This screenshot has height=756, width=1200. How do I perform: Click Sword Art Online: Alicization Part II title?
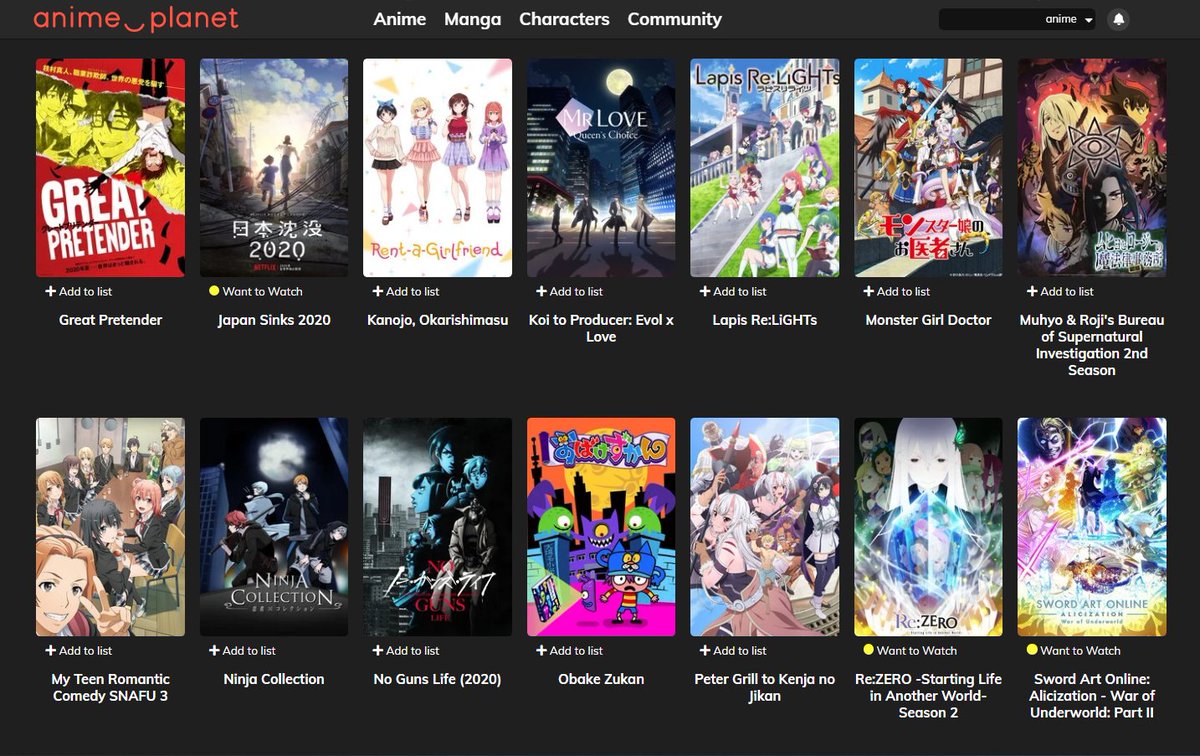click(1092, 695)
